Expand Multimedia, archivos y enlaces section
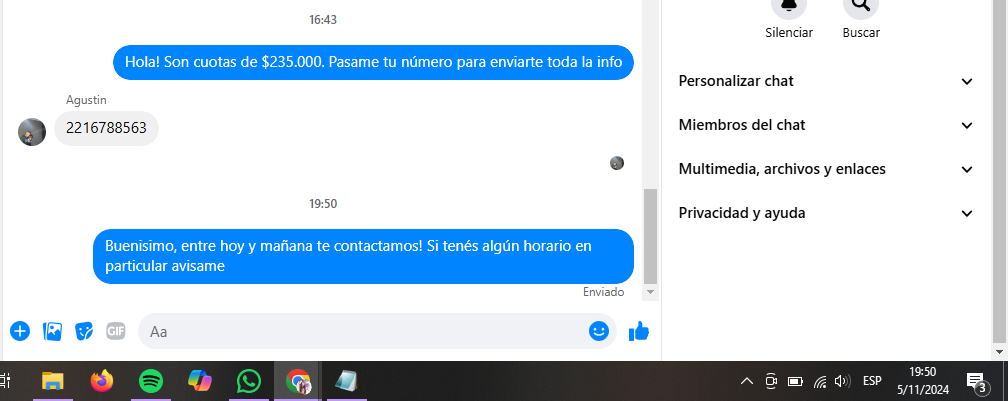 pyautogui.click(x=826, y=169)
